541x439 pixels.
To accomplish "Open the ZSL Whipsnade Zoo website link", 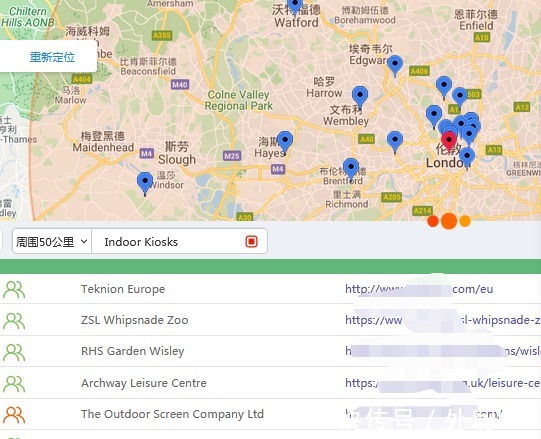I will (x=443, y=320).
